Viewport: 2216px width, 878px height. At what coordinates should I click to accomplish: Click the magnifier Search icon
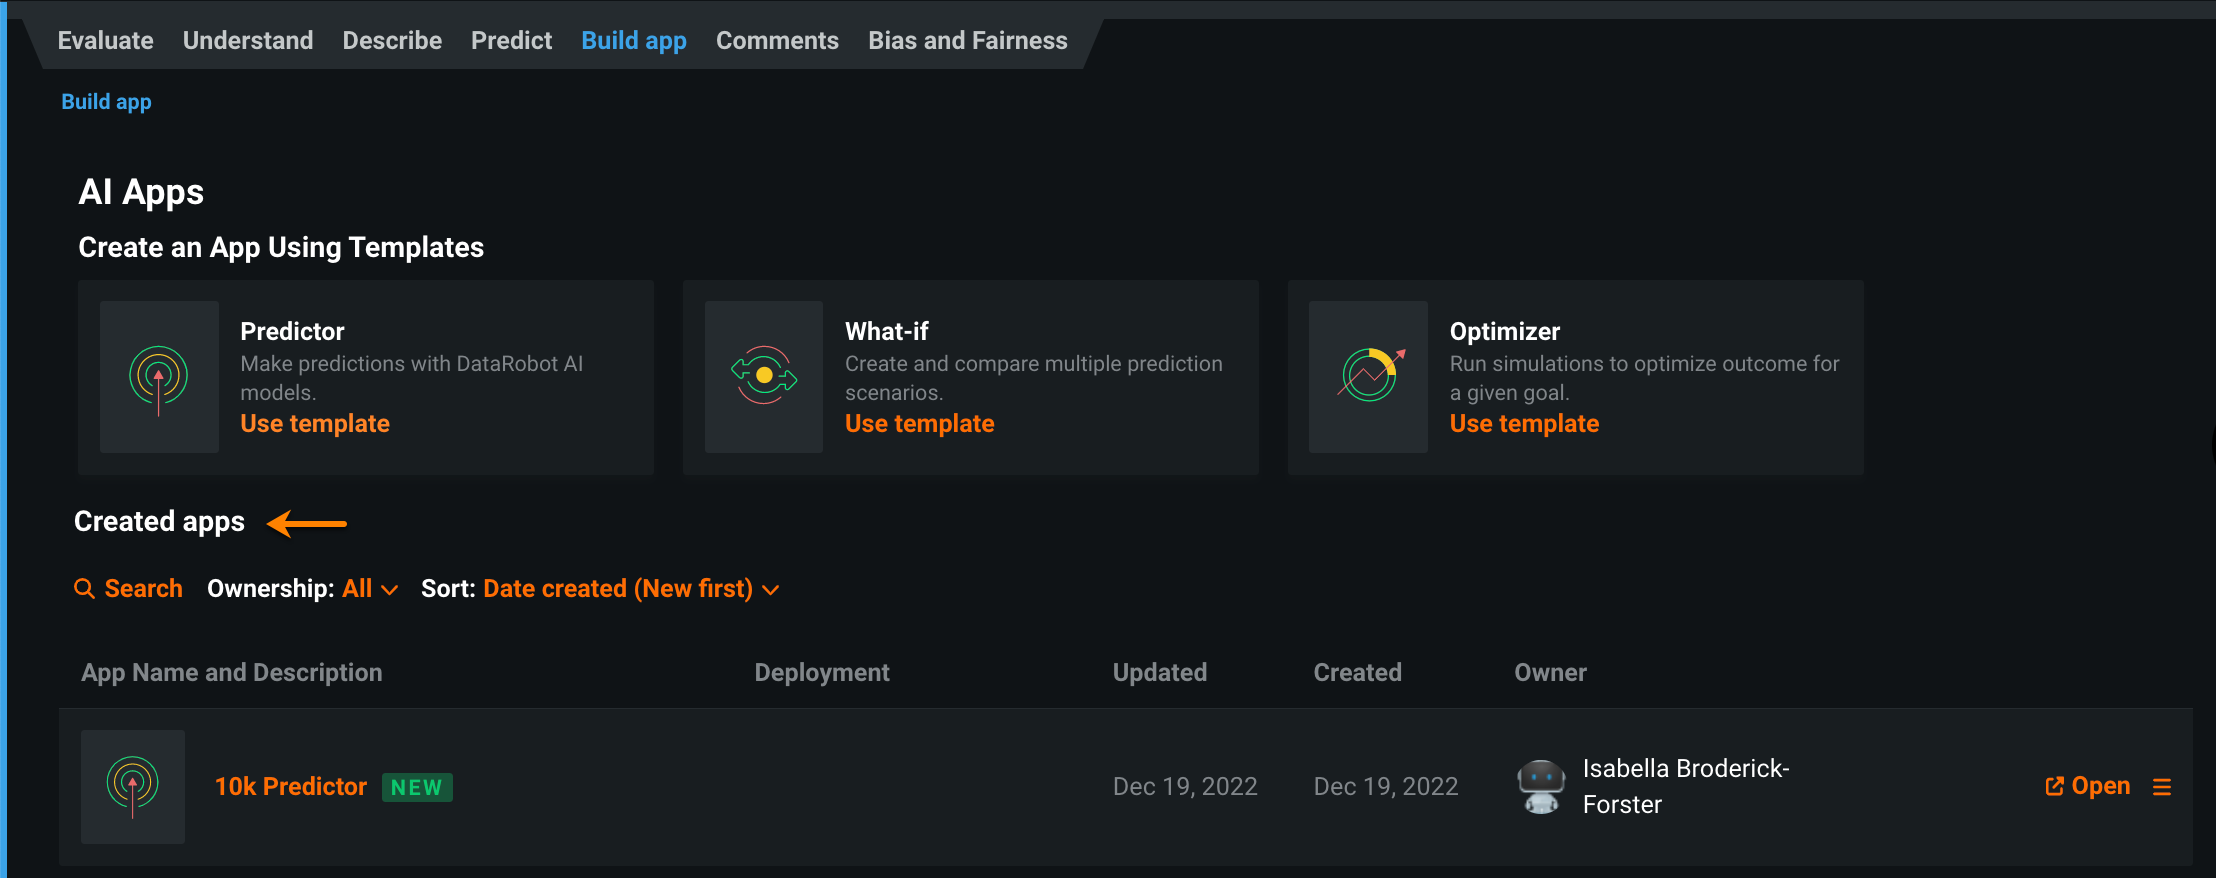pyautogui.click(x=85, y=589)
